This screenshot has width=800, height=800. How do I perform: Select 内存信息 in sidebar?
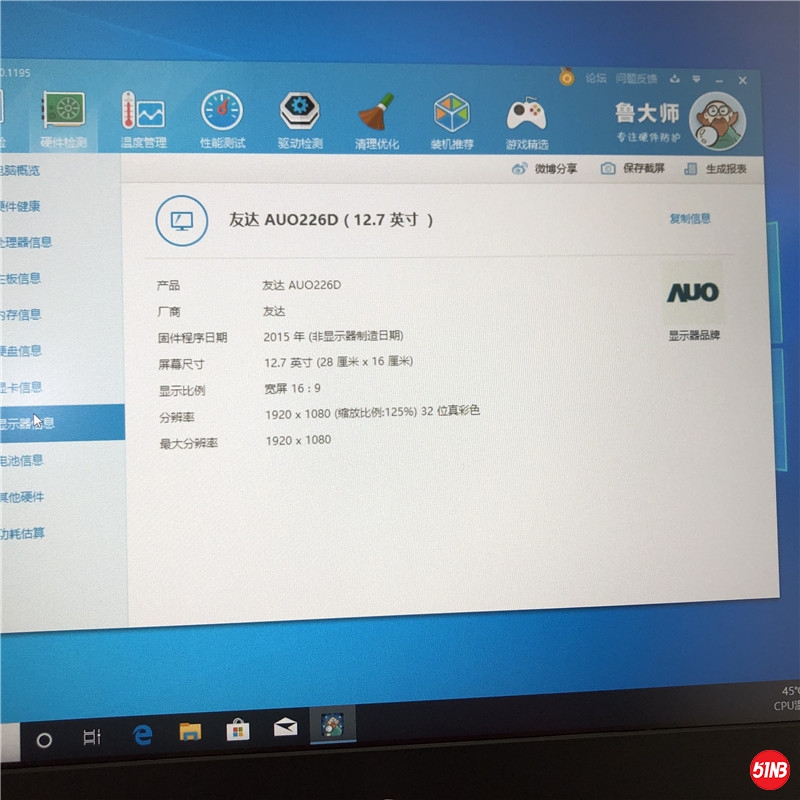20,314
